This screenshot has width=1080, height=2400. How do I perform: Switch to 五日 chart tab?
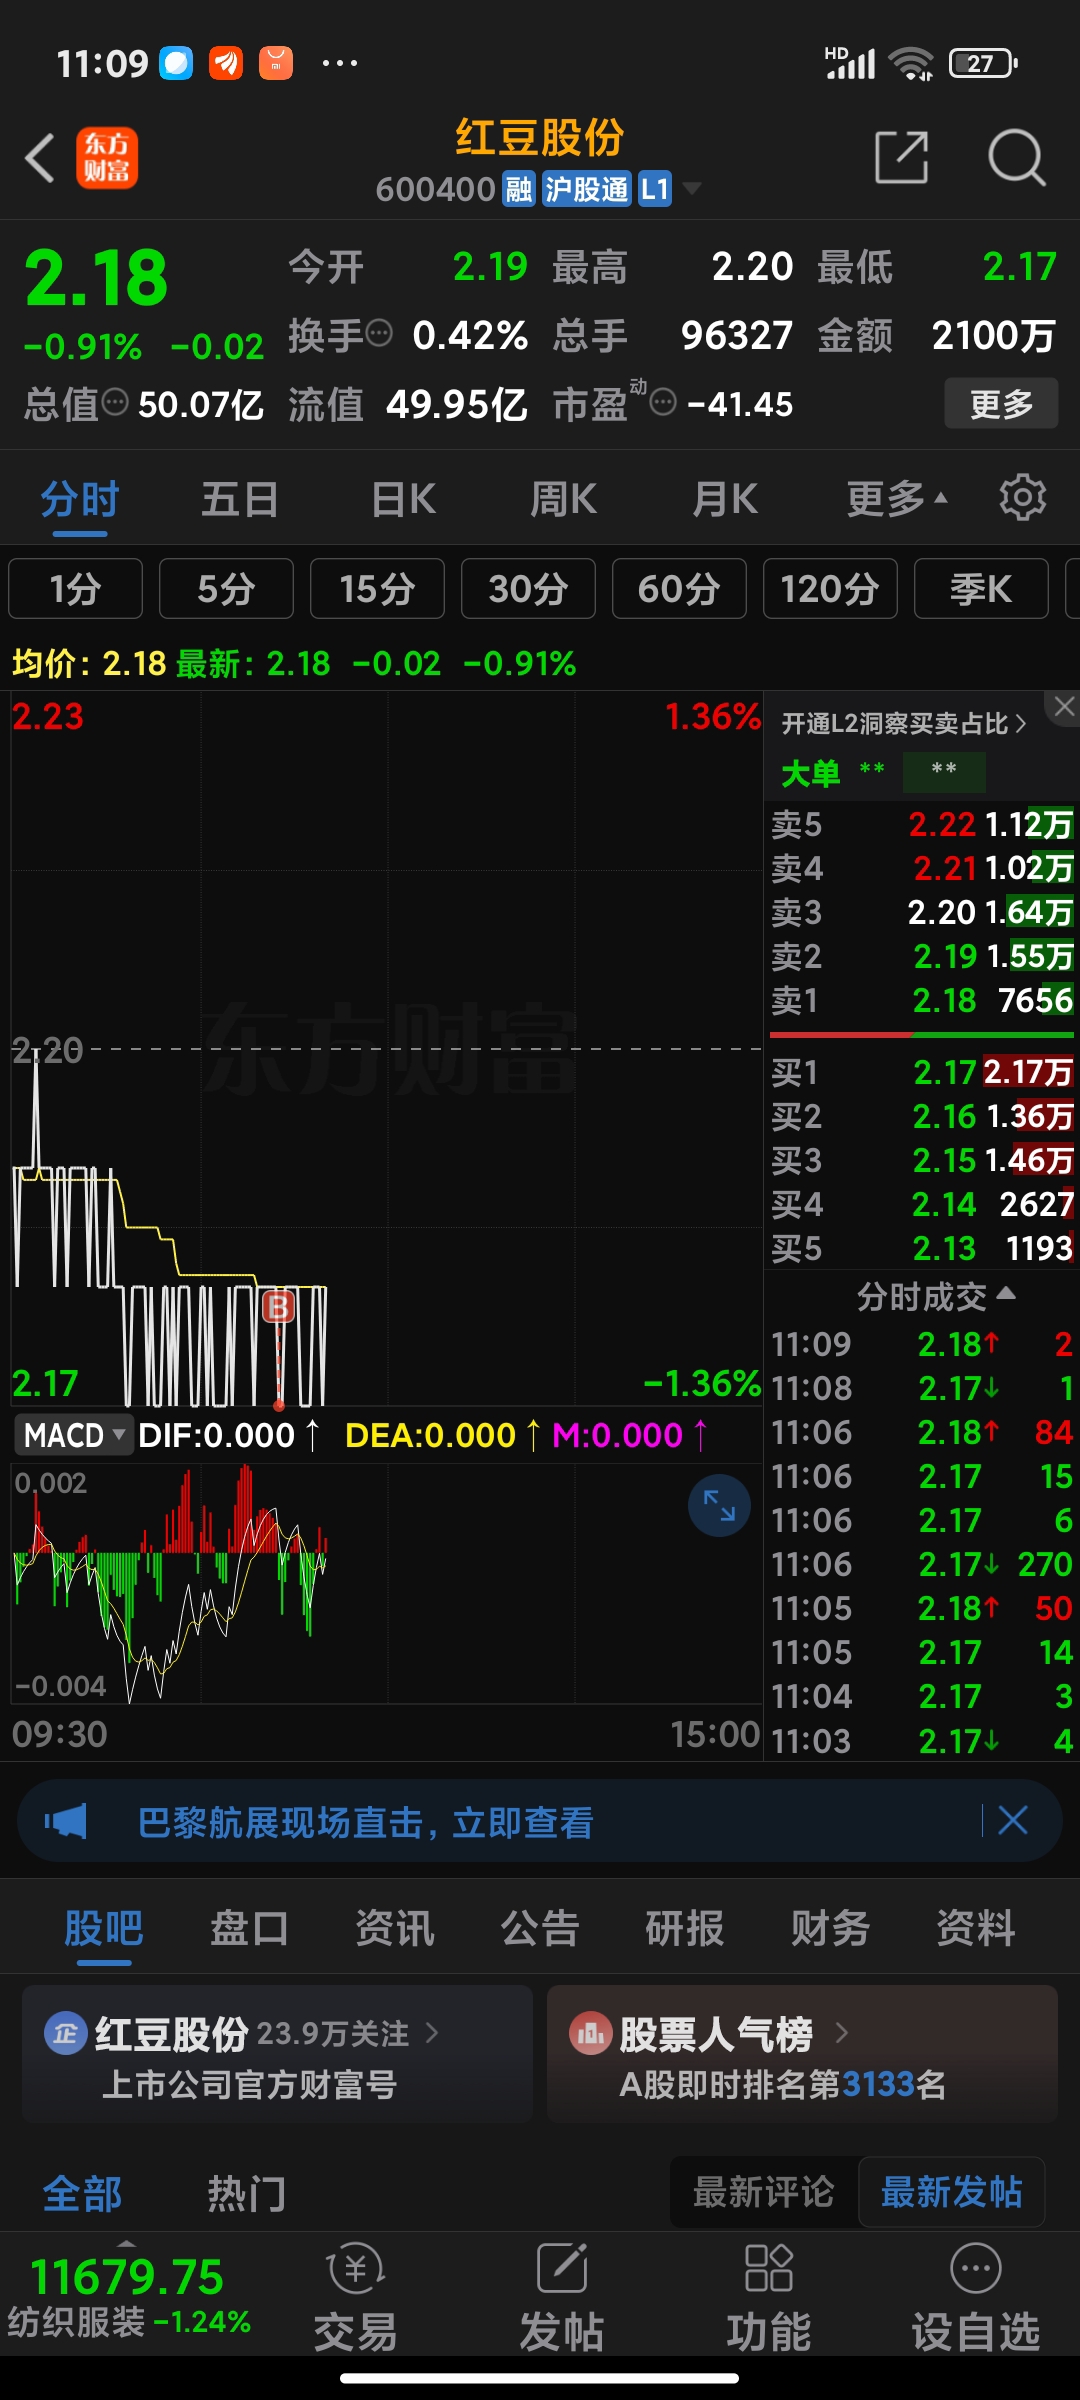coord(239,498)
